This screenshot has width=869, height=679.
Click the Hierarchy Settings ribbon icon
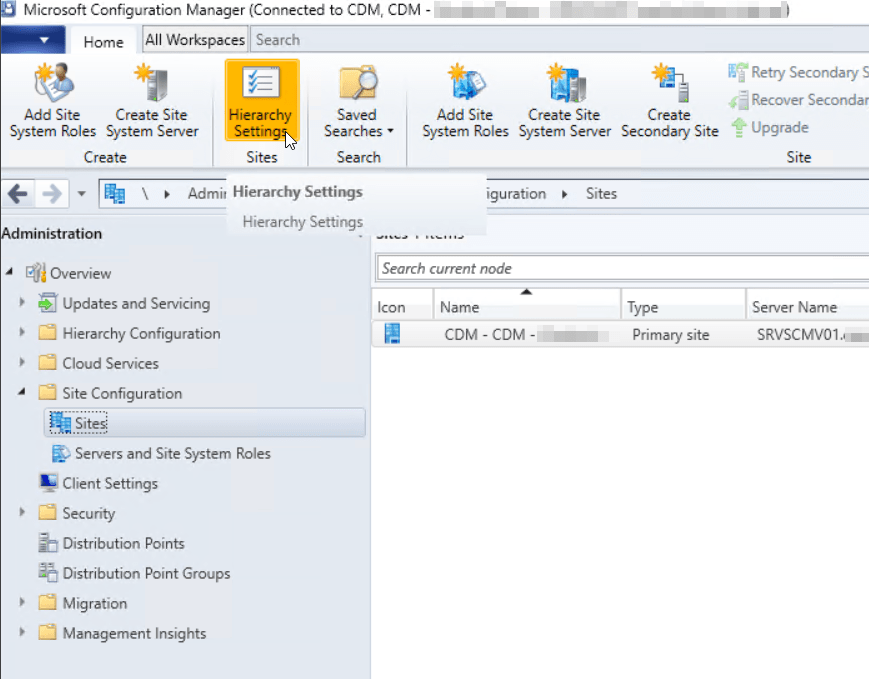point(261,100)
